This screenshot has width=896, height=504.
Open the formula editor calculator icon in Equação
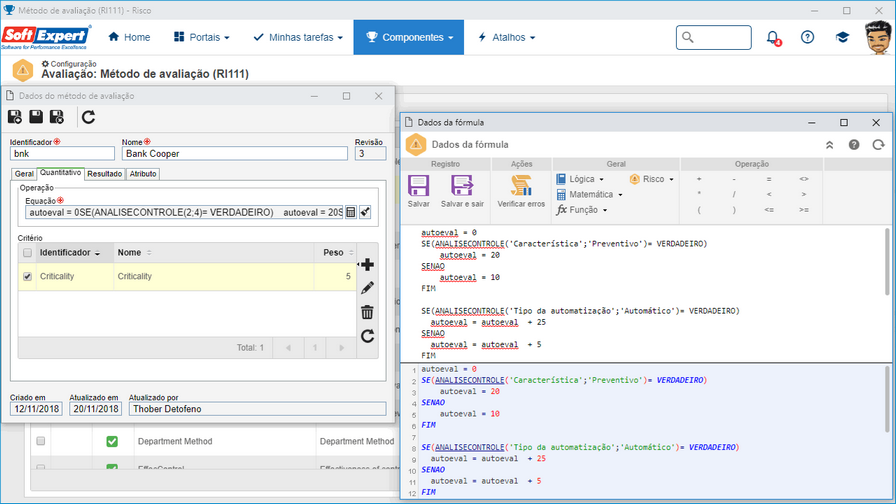[351, 212]
